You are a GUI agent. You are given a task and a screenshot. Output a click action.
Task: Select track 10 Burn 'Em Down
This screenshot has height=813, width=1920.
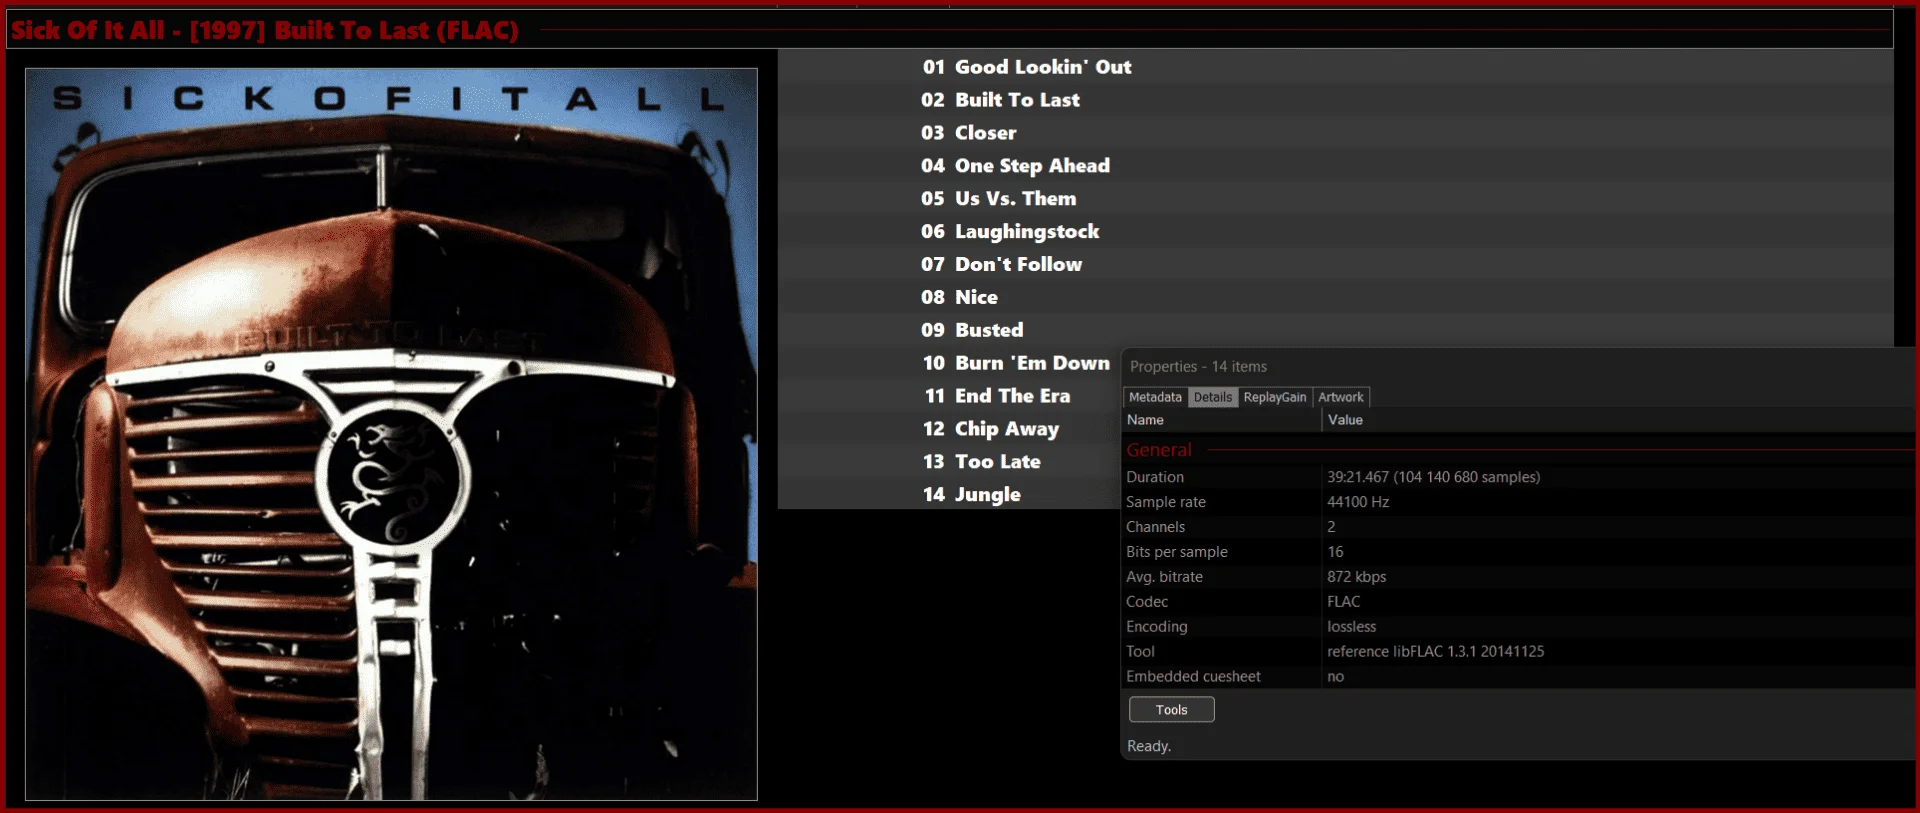point(1015,364)
